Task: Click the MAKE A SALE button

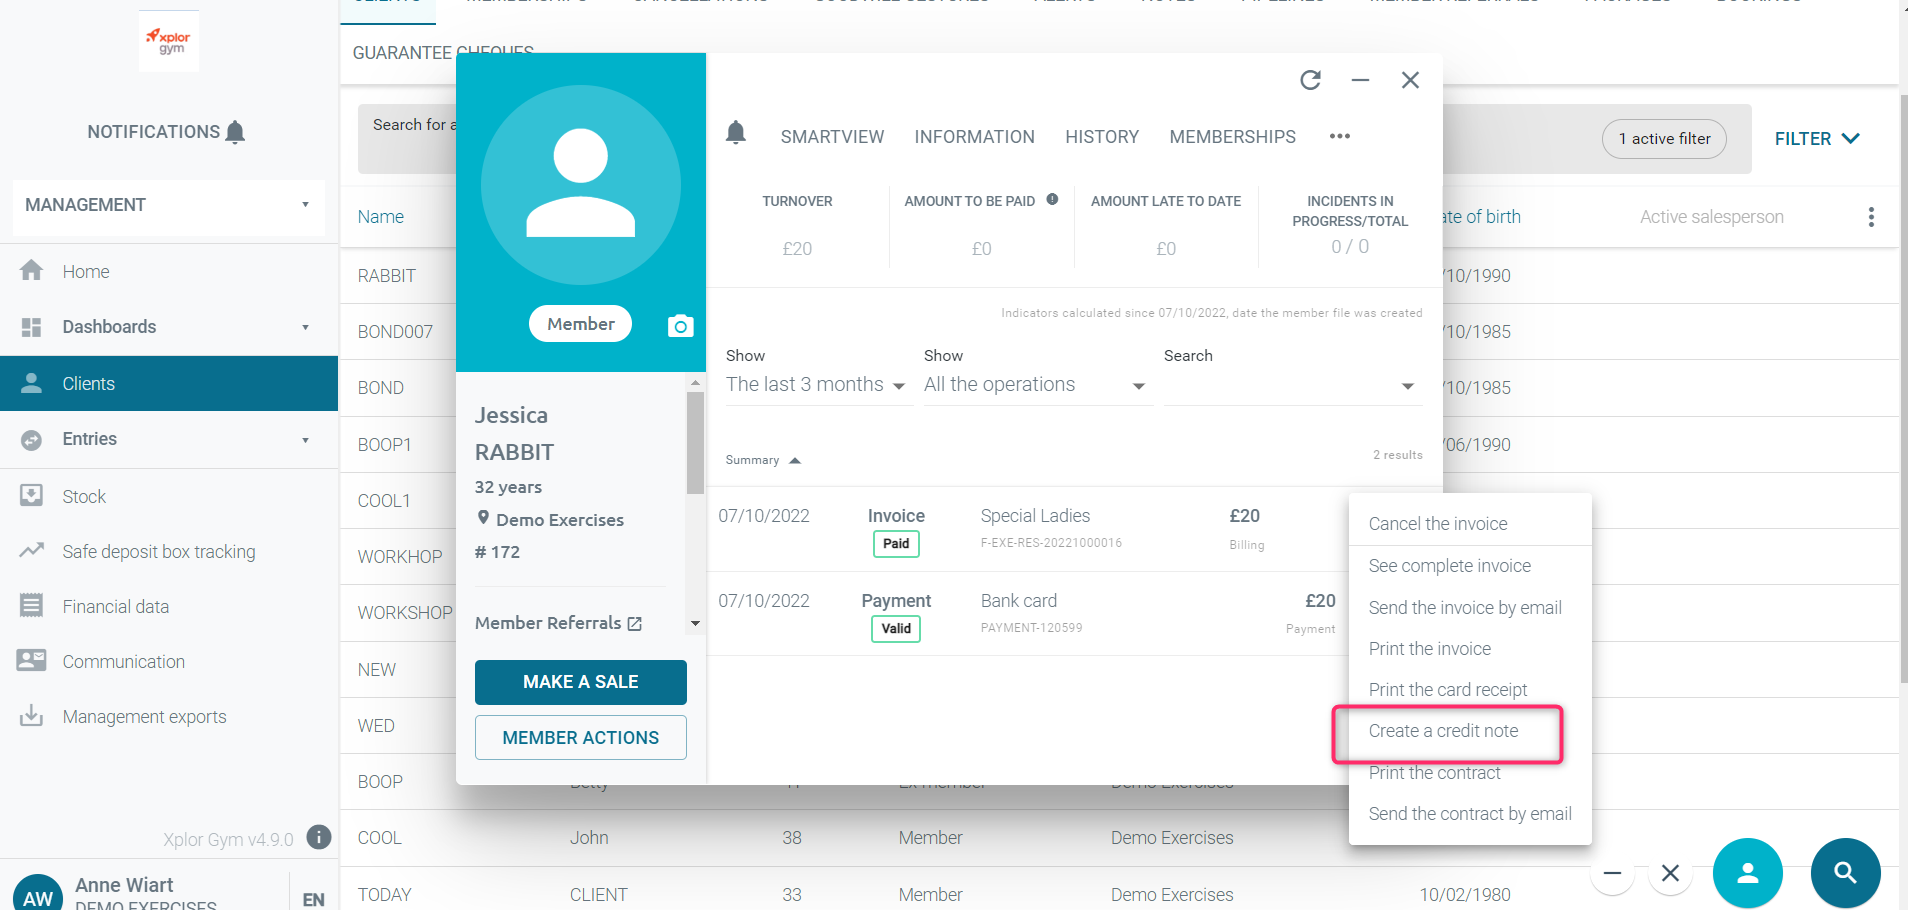Action: 580,682
